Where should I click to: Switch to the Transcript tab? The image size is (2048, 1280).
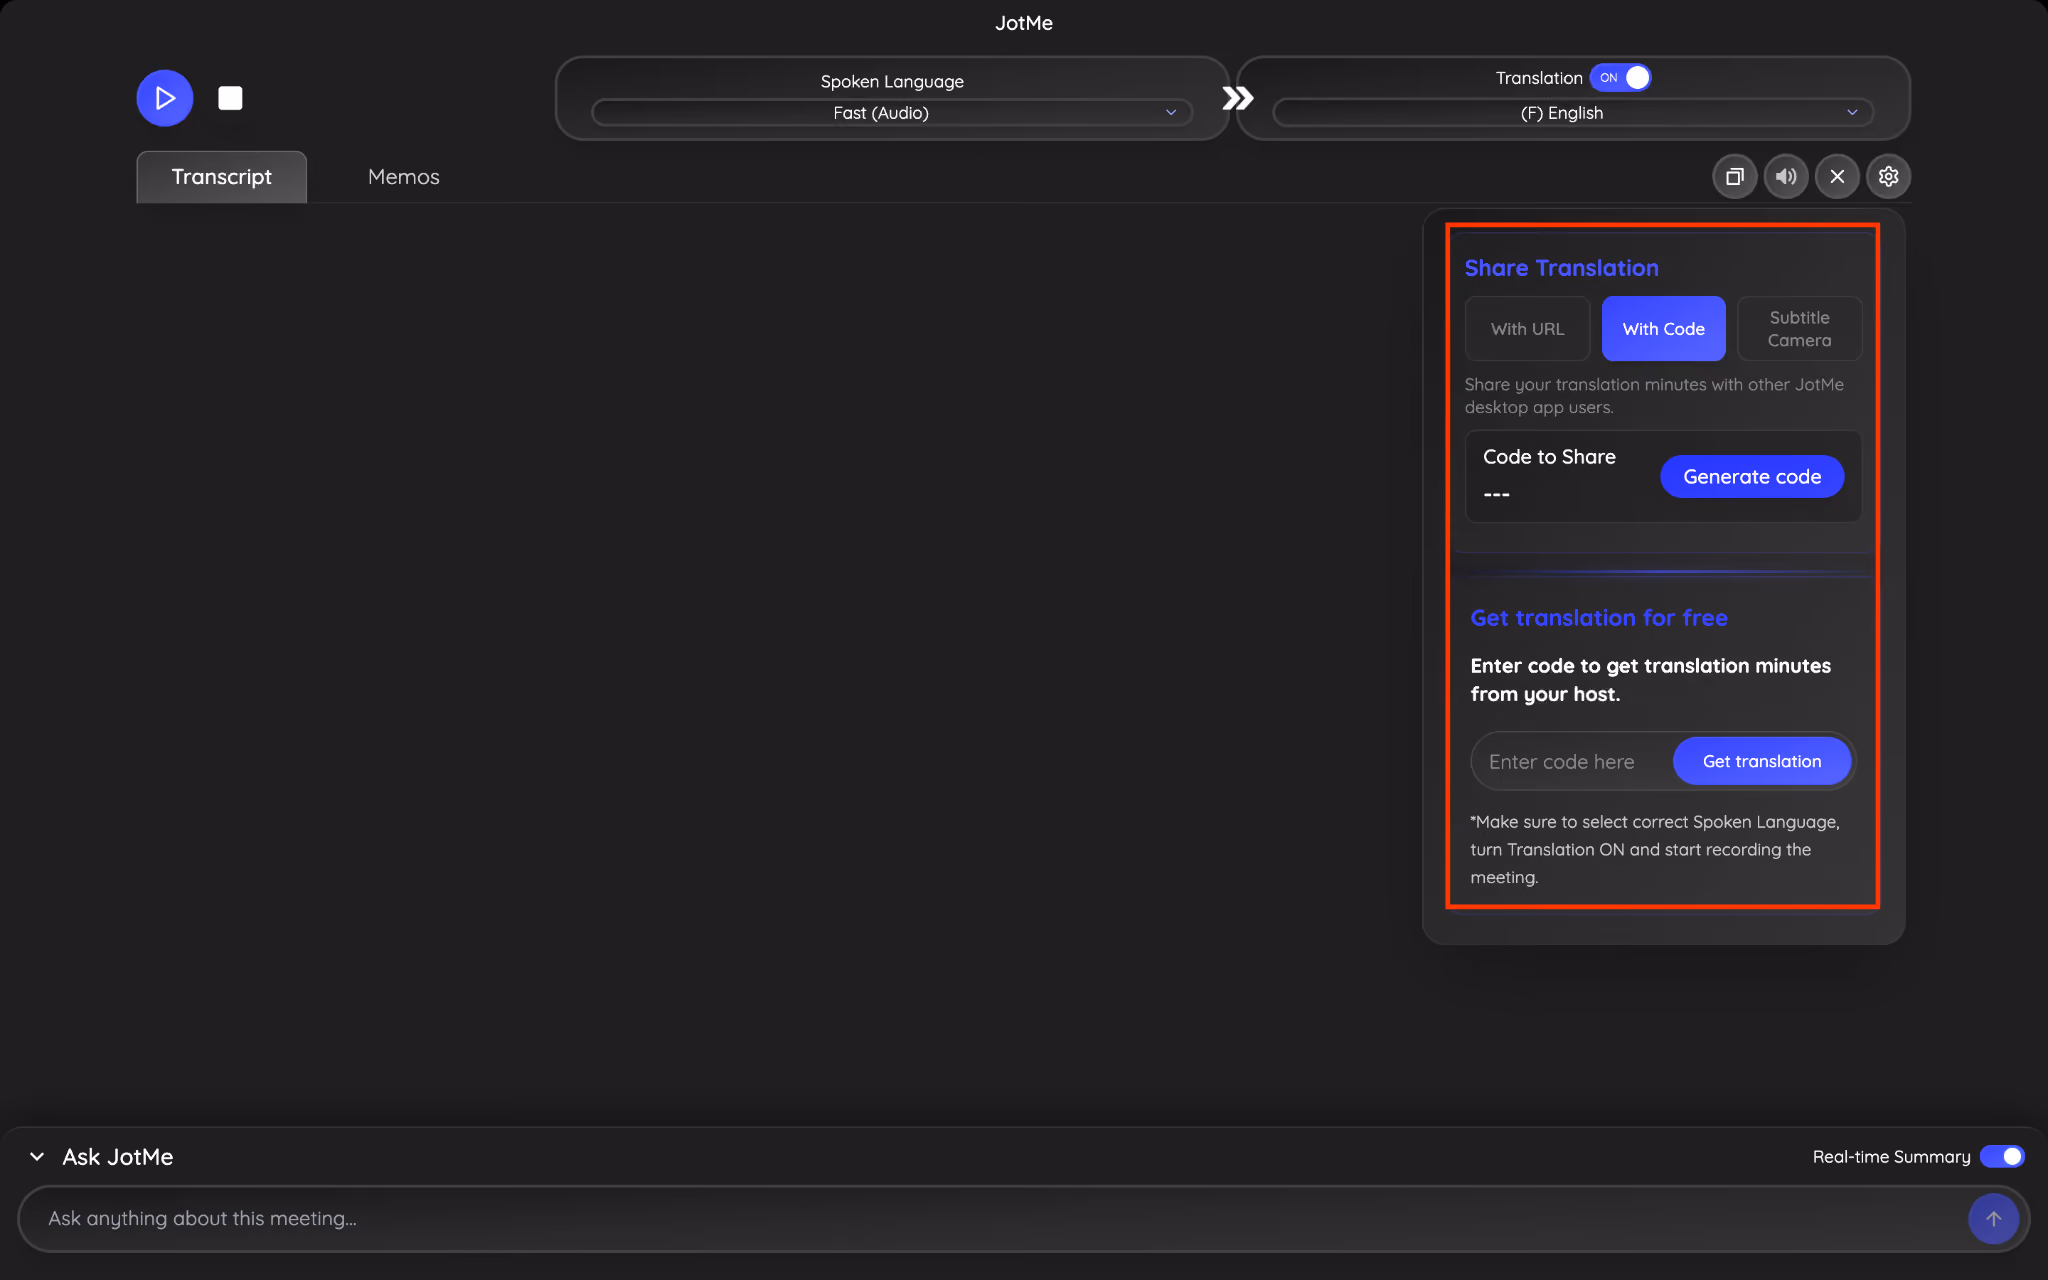pyautogui.click(x=221, y=177)
